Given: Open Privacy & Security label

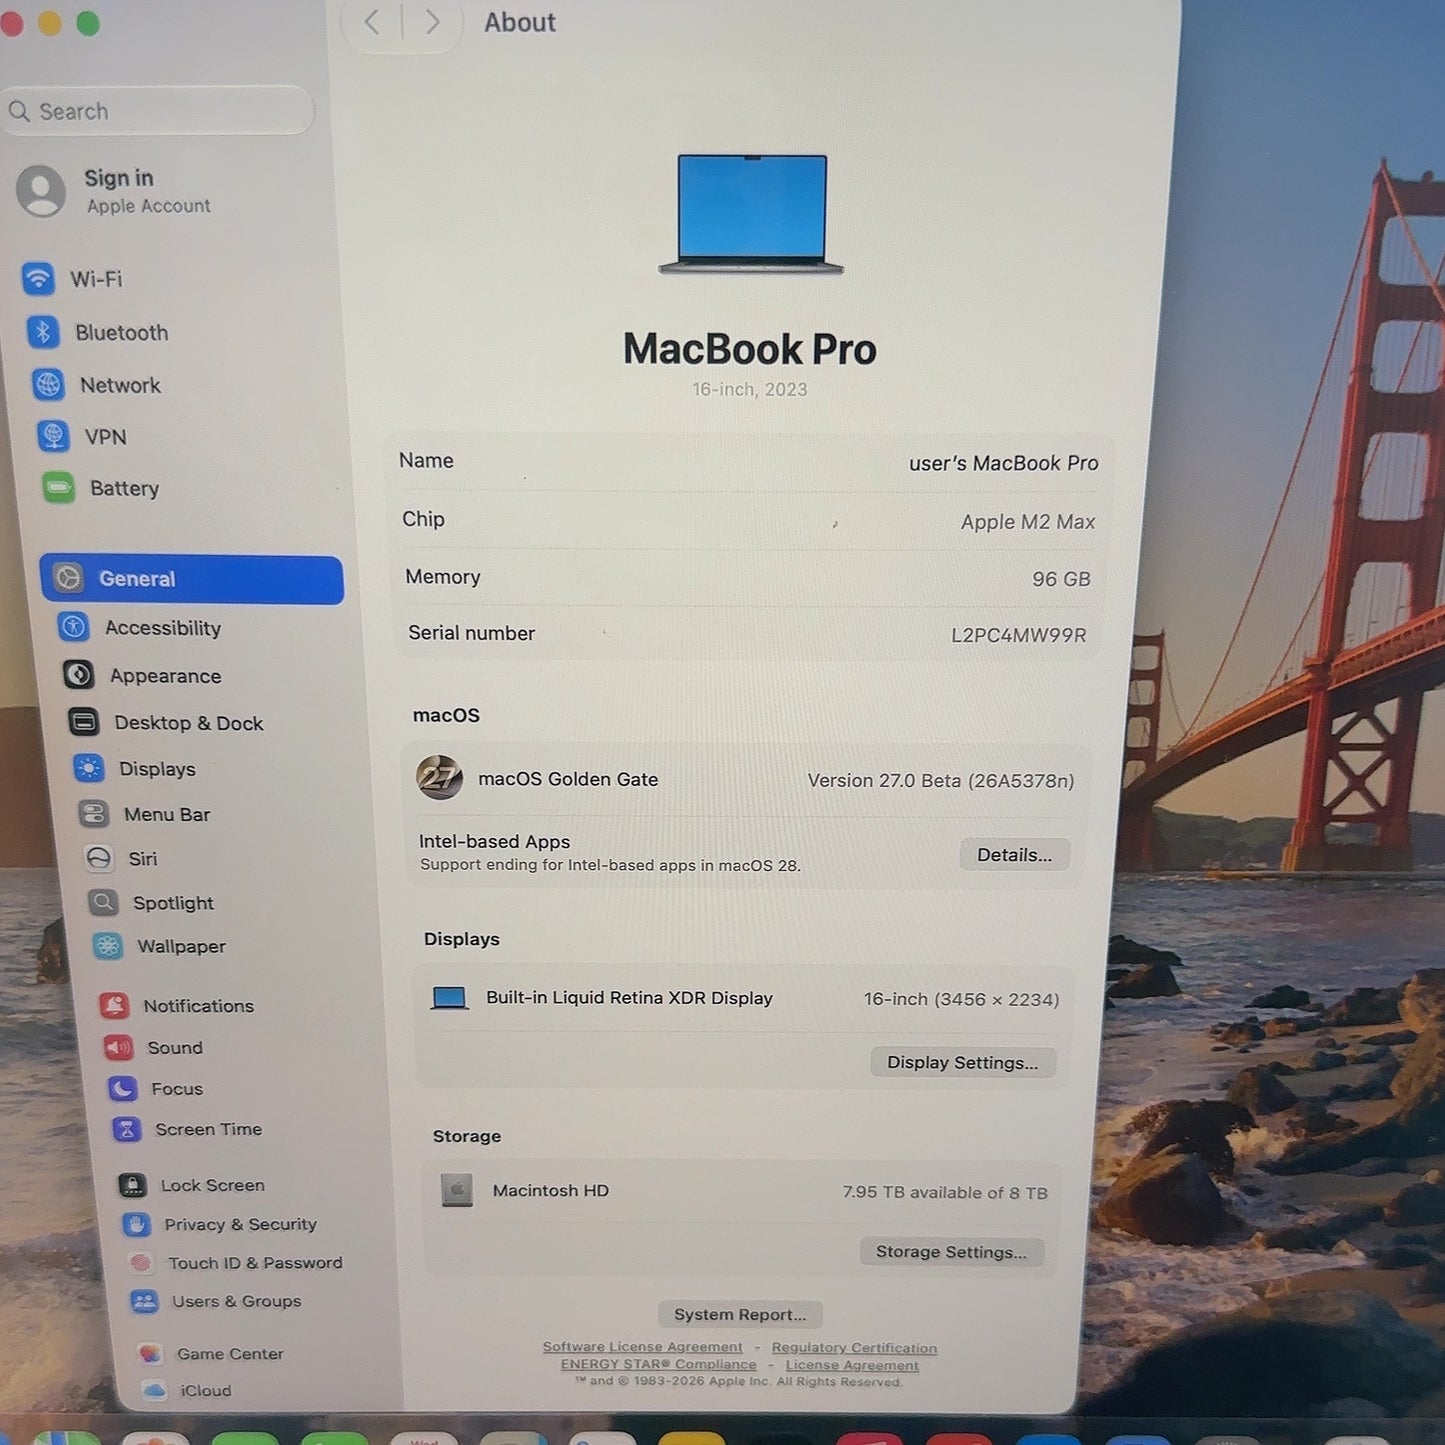Looking at the screenshot, I should (240, 1224).
